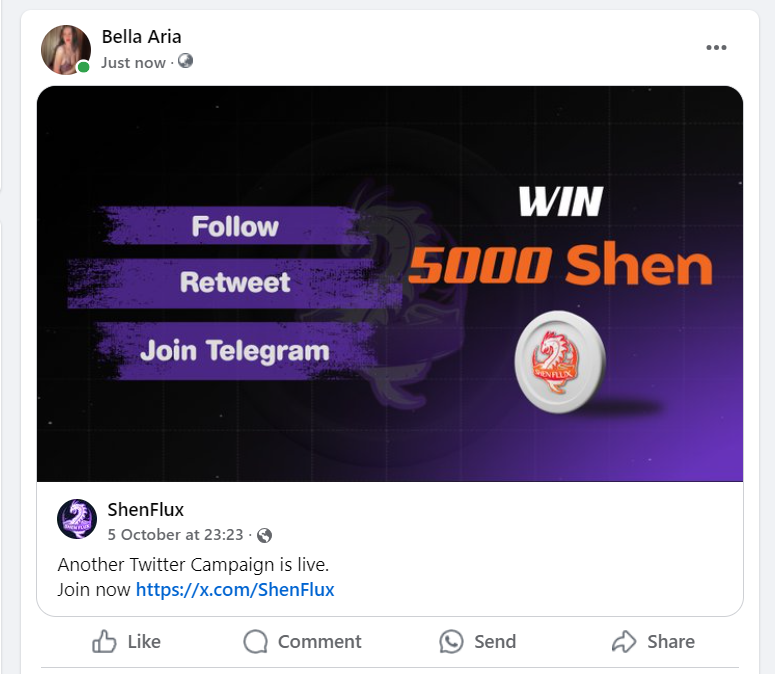Open the three-dot post options menu
Viewport: 775px width, 674px height.
click(716, 47)
